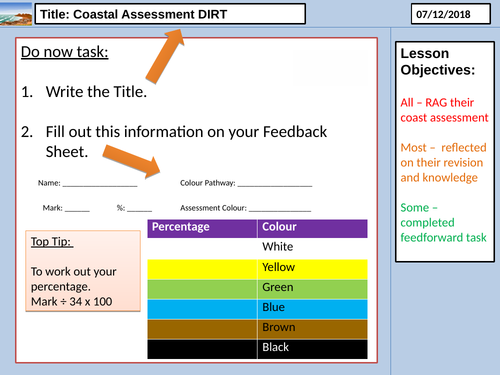
Task: Click the 'Percentage' table header cell
Action: [202, 228]
